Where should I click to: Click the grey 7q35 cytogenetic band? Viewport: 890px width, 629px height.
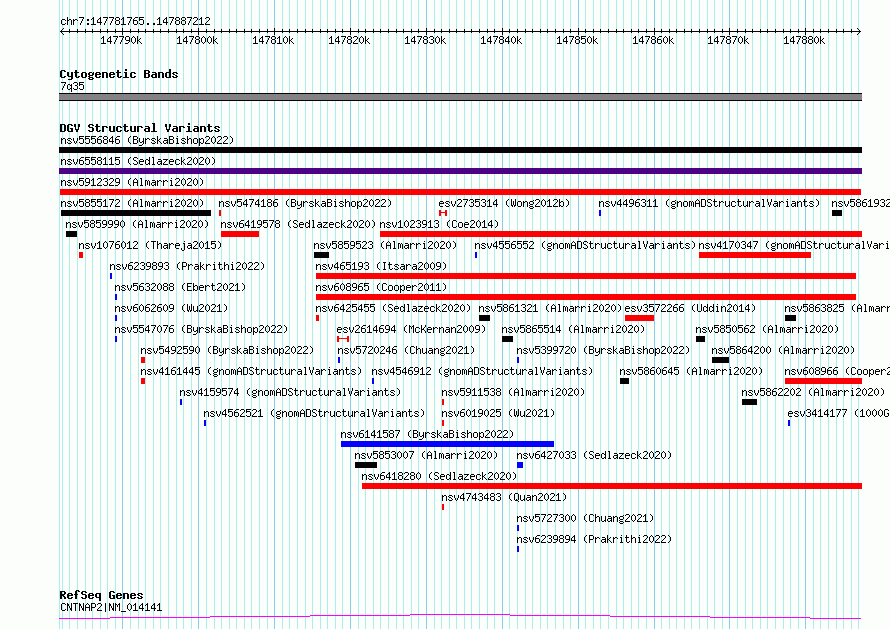click(x=460, y=97)
